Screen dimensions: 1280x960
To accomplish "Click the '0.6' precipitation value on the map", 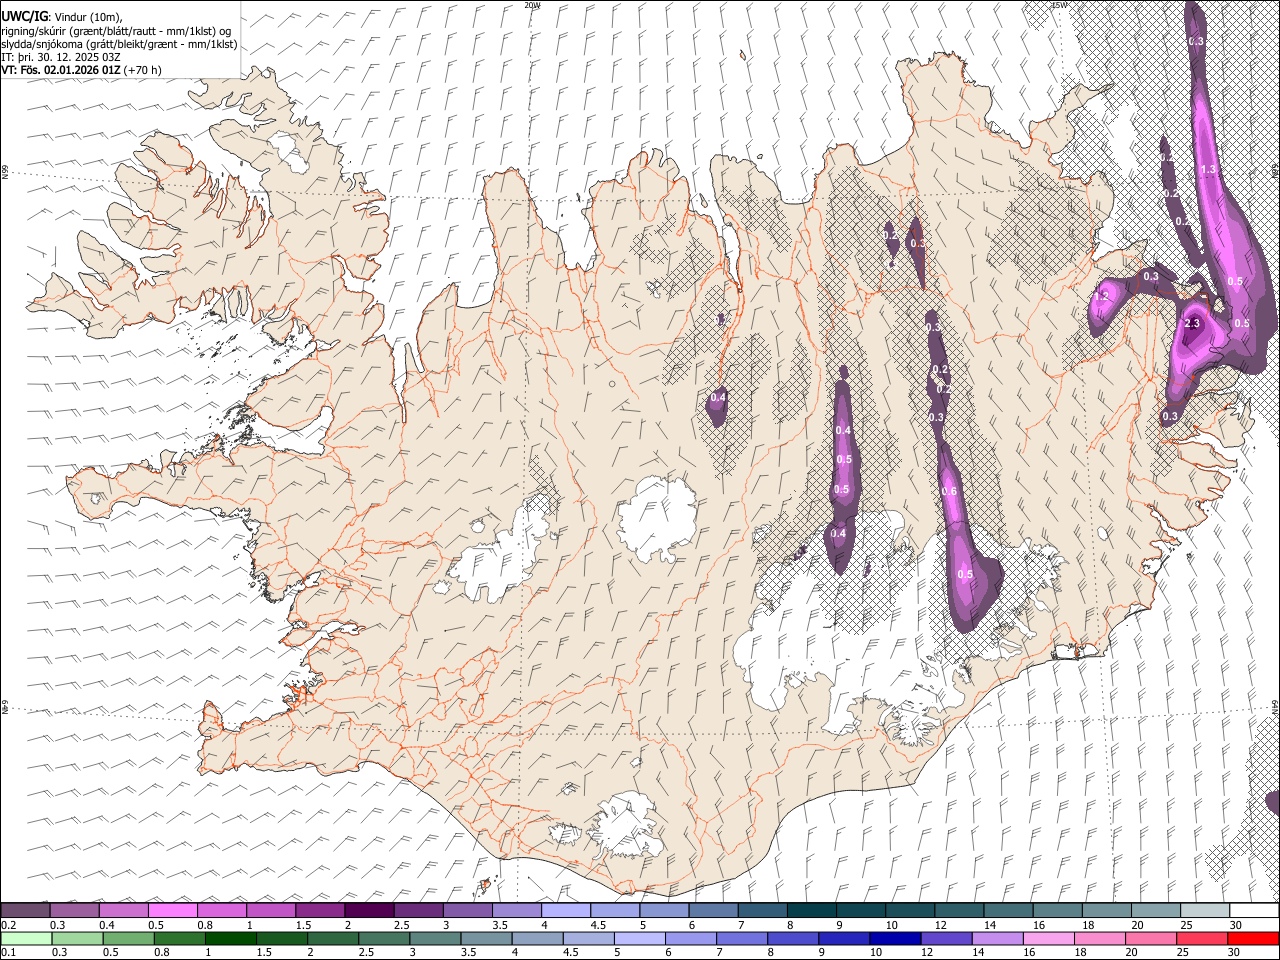I will [950, 491].
